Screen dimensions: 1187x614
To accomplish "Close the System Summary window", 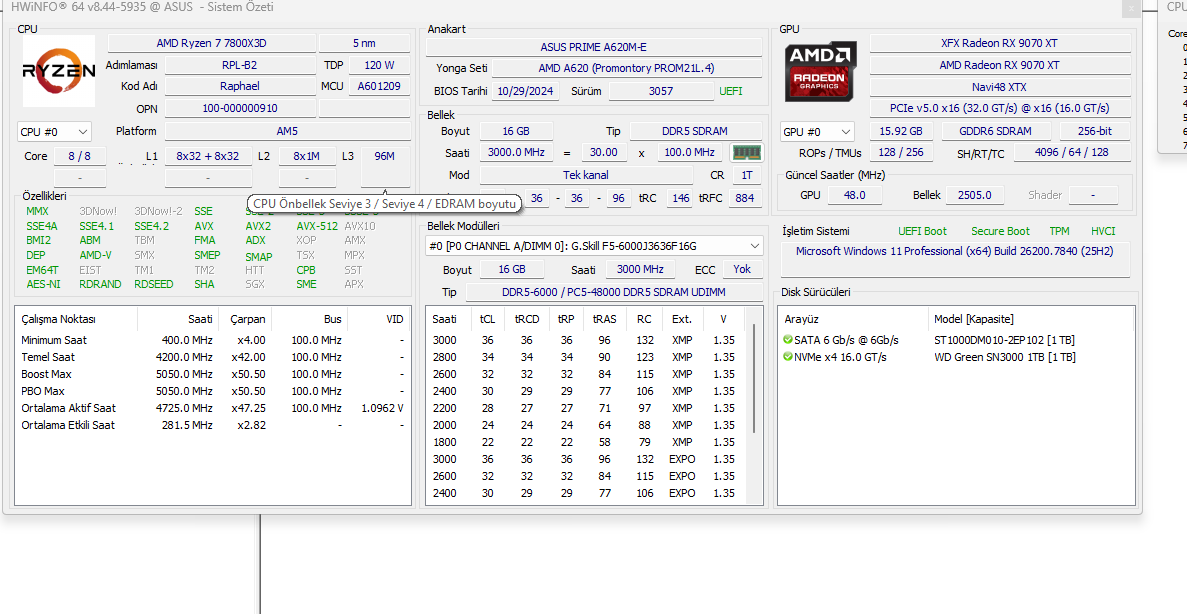I will 1131,8.
